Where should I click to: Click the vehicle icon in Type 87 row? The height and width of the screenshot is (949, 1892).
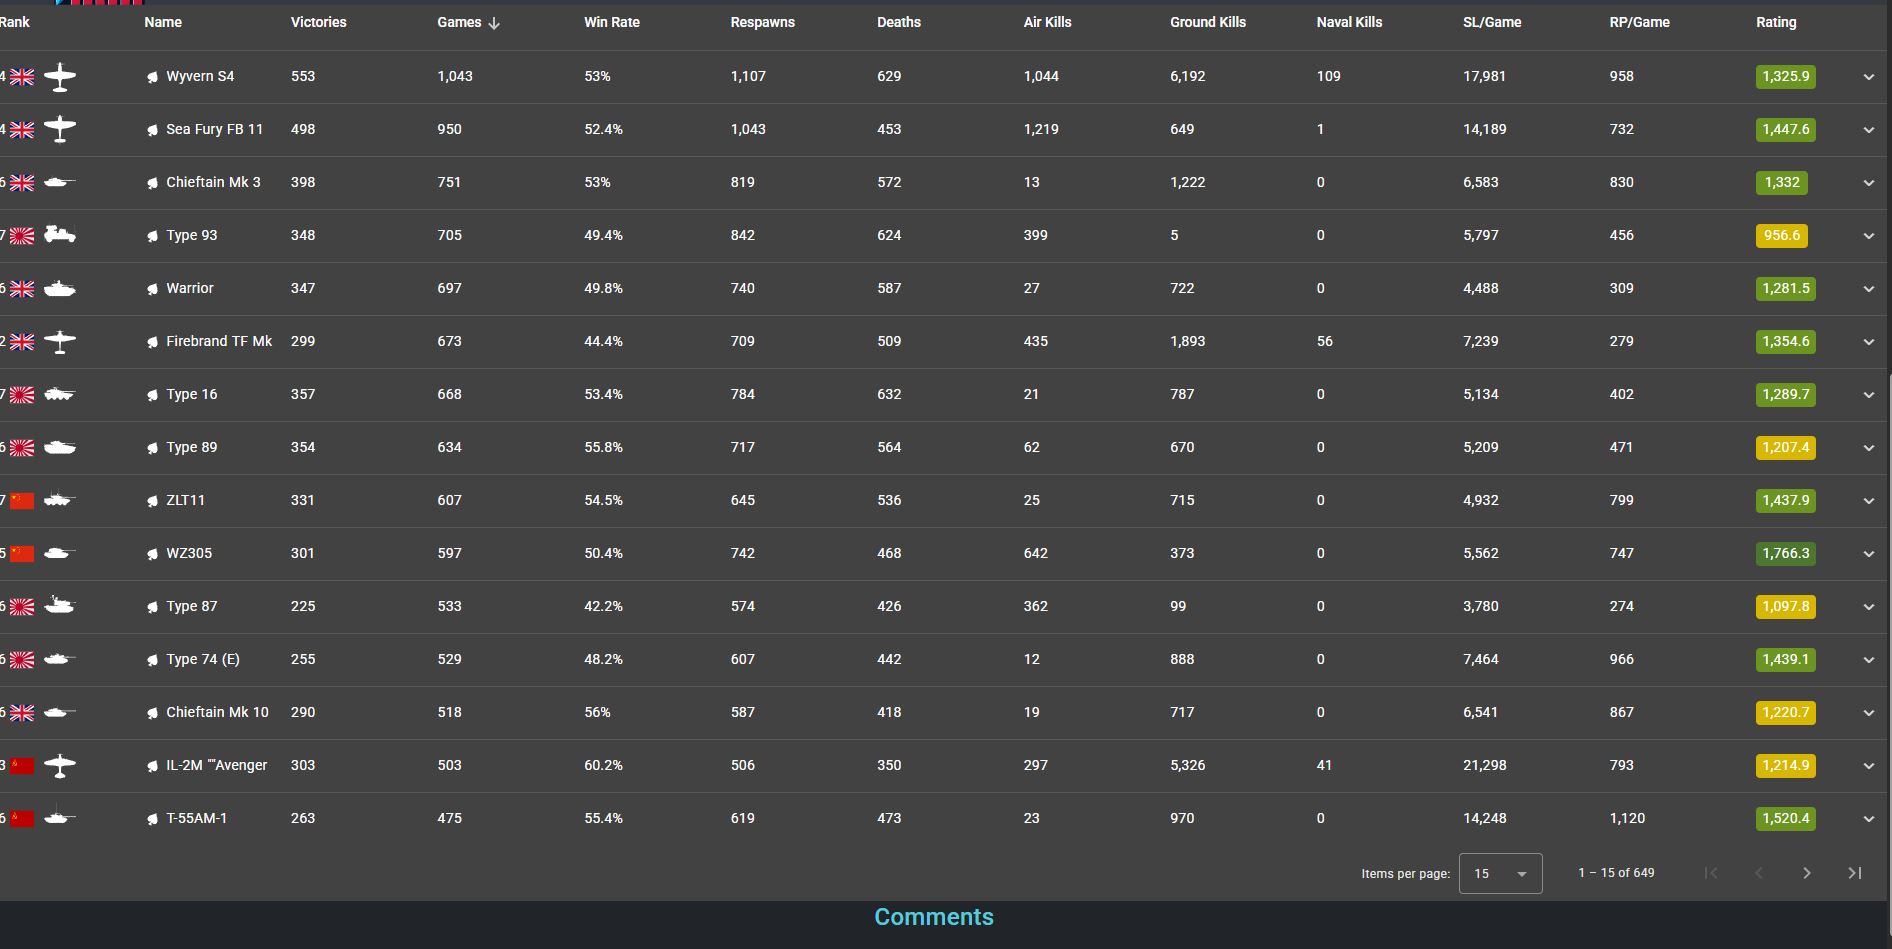pos(60,605)
